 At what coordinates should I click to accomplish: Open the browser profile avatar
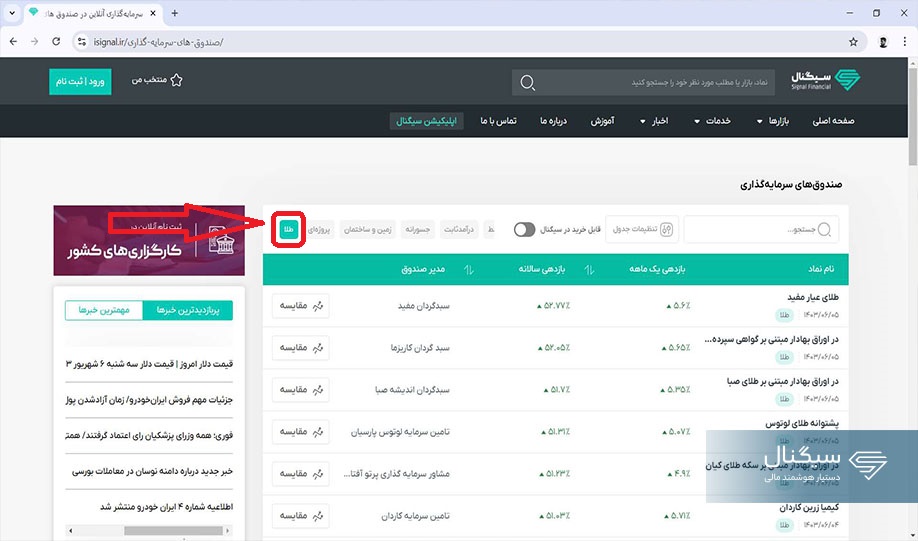click(x=883, y=42)
